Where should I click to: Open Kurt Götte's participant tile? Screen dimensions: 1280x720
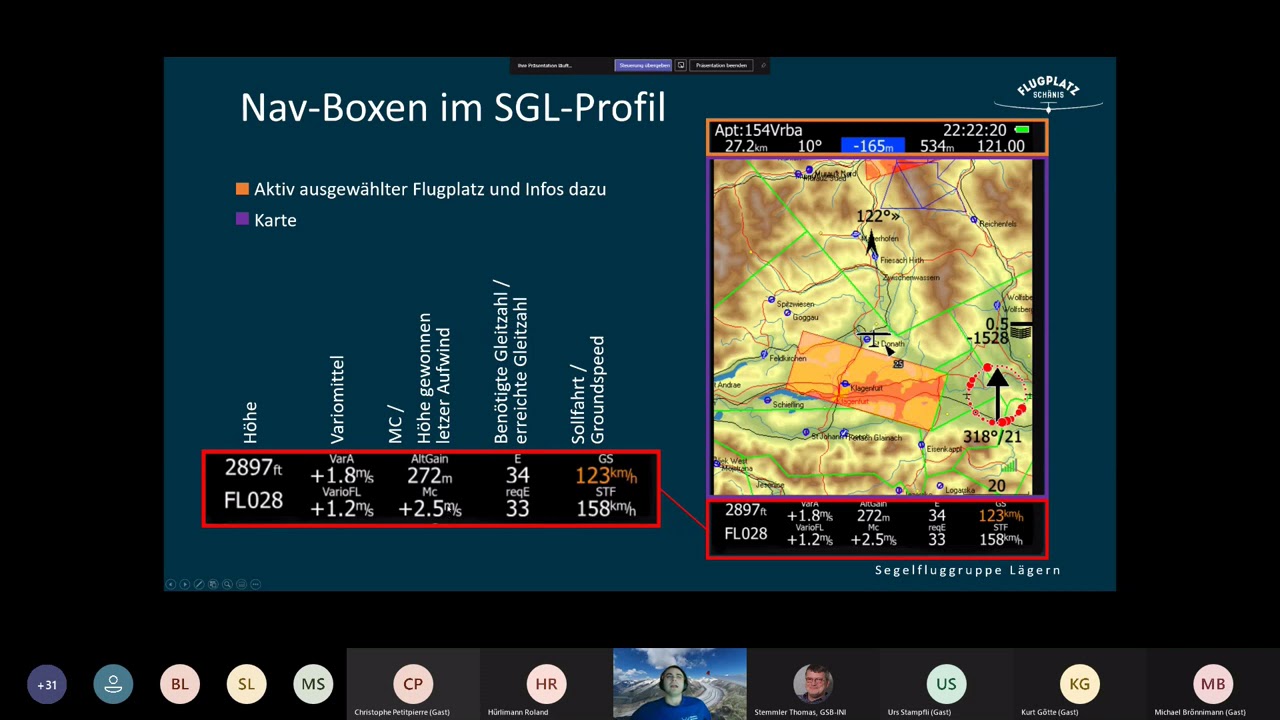(1079, 684)
